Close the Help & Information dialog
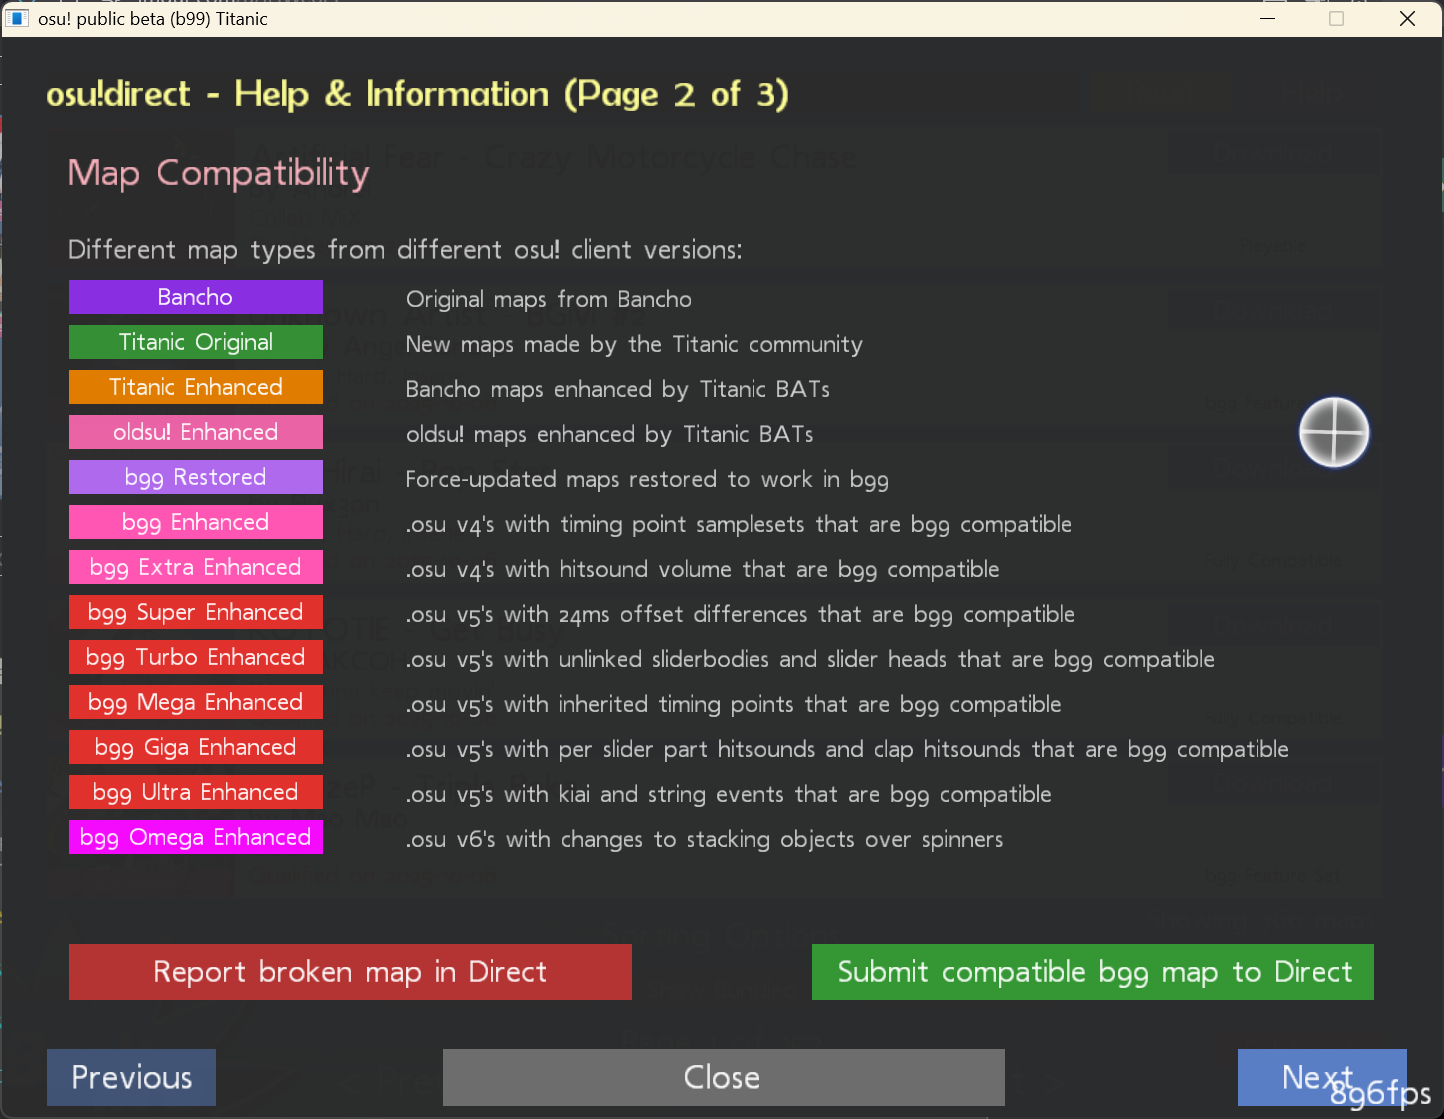1444x1119 pixels. [723, 1077]
